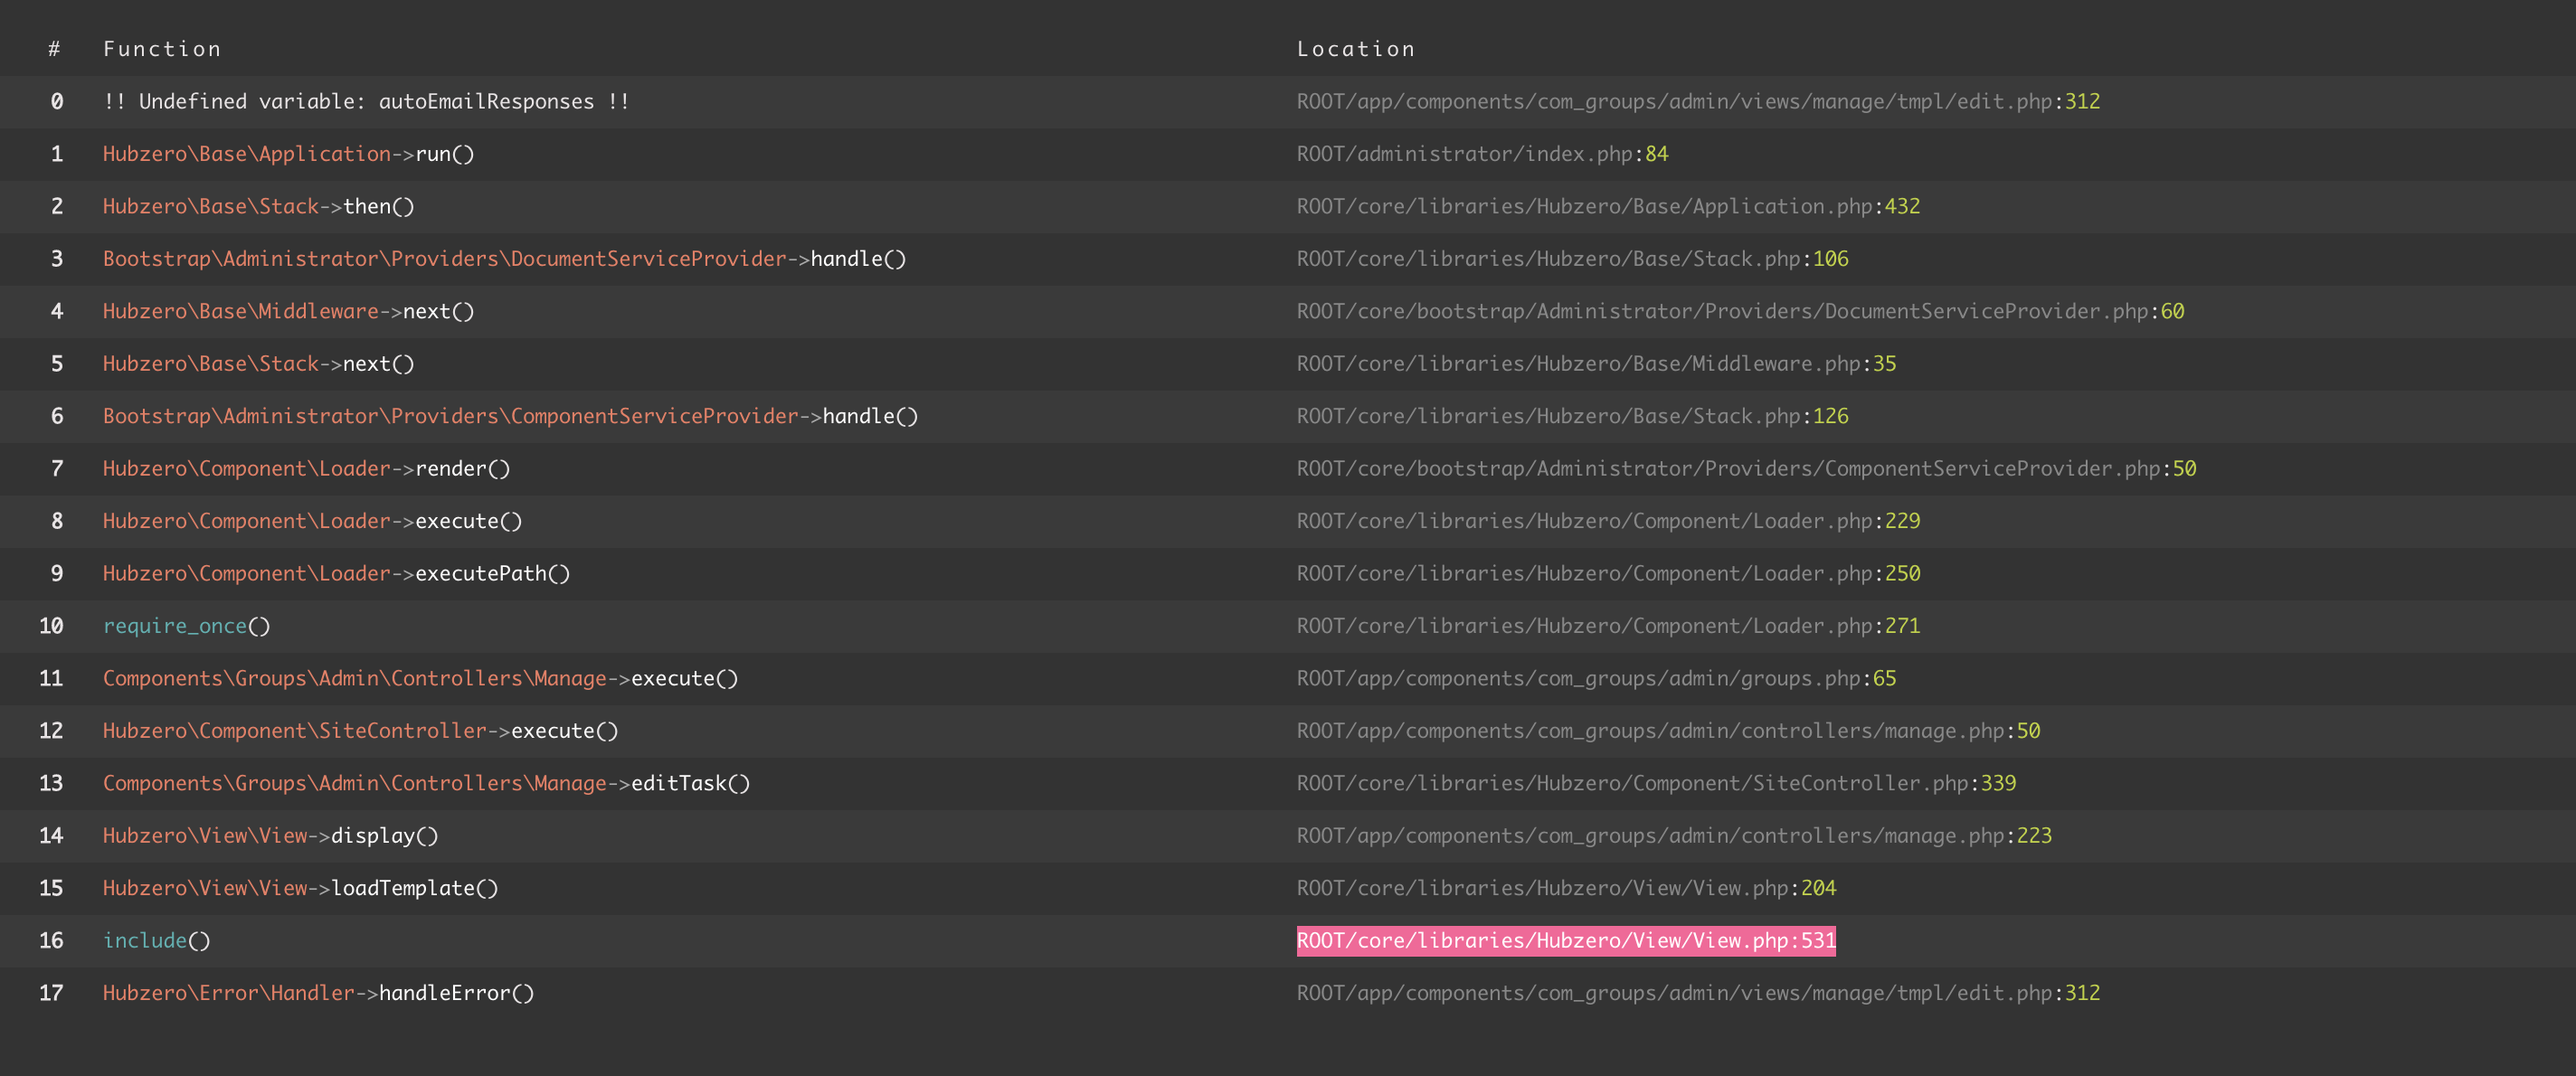The width and height of the screenshot is (2576, 1076).
Task: Click the administrator/index.php:84 location
Action: [x=1481, y=154]
